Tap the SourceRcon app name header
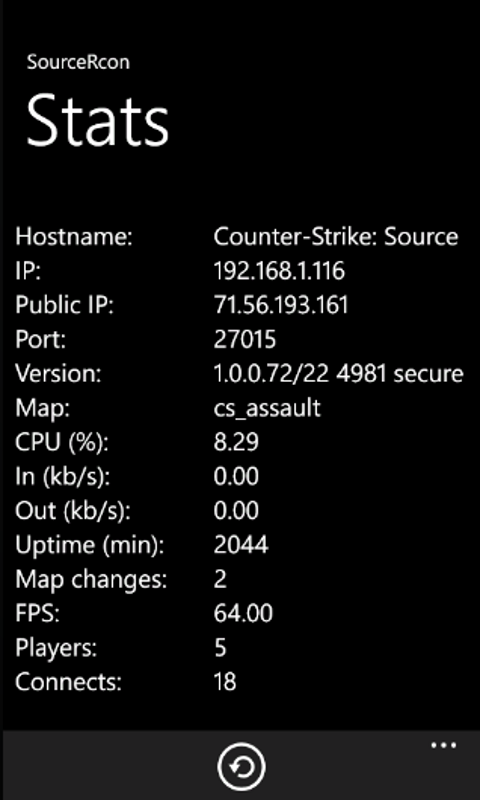480x800 pixels. [x=78, y=62]
